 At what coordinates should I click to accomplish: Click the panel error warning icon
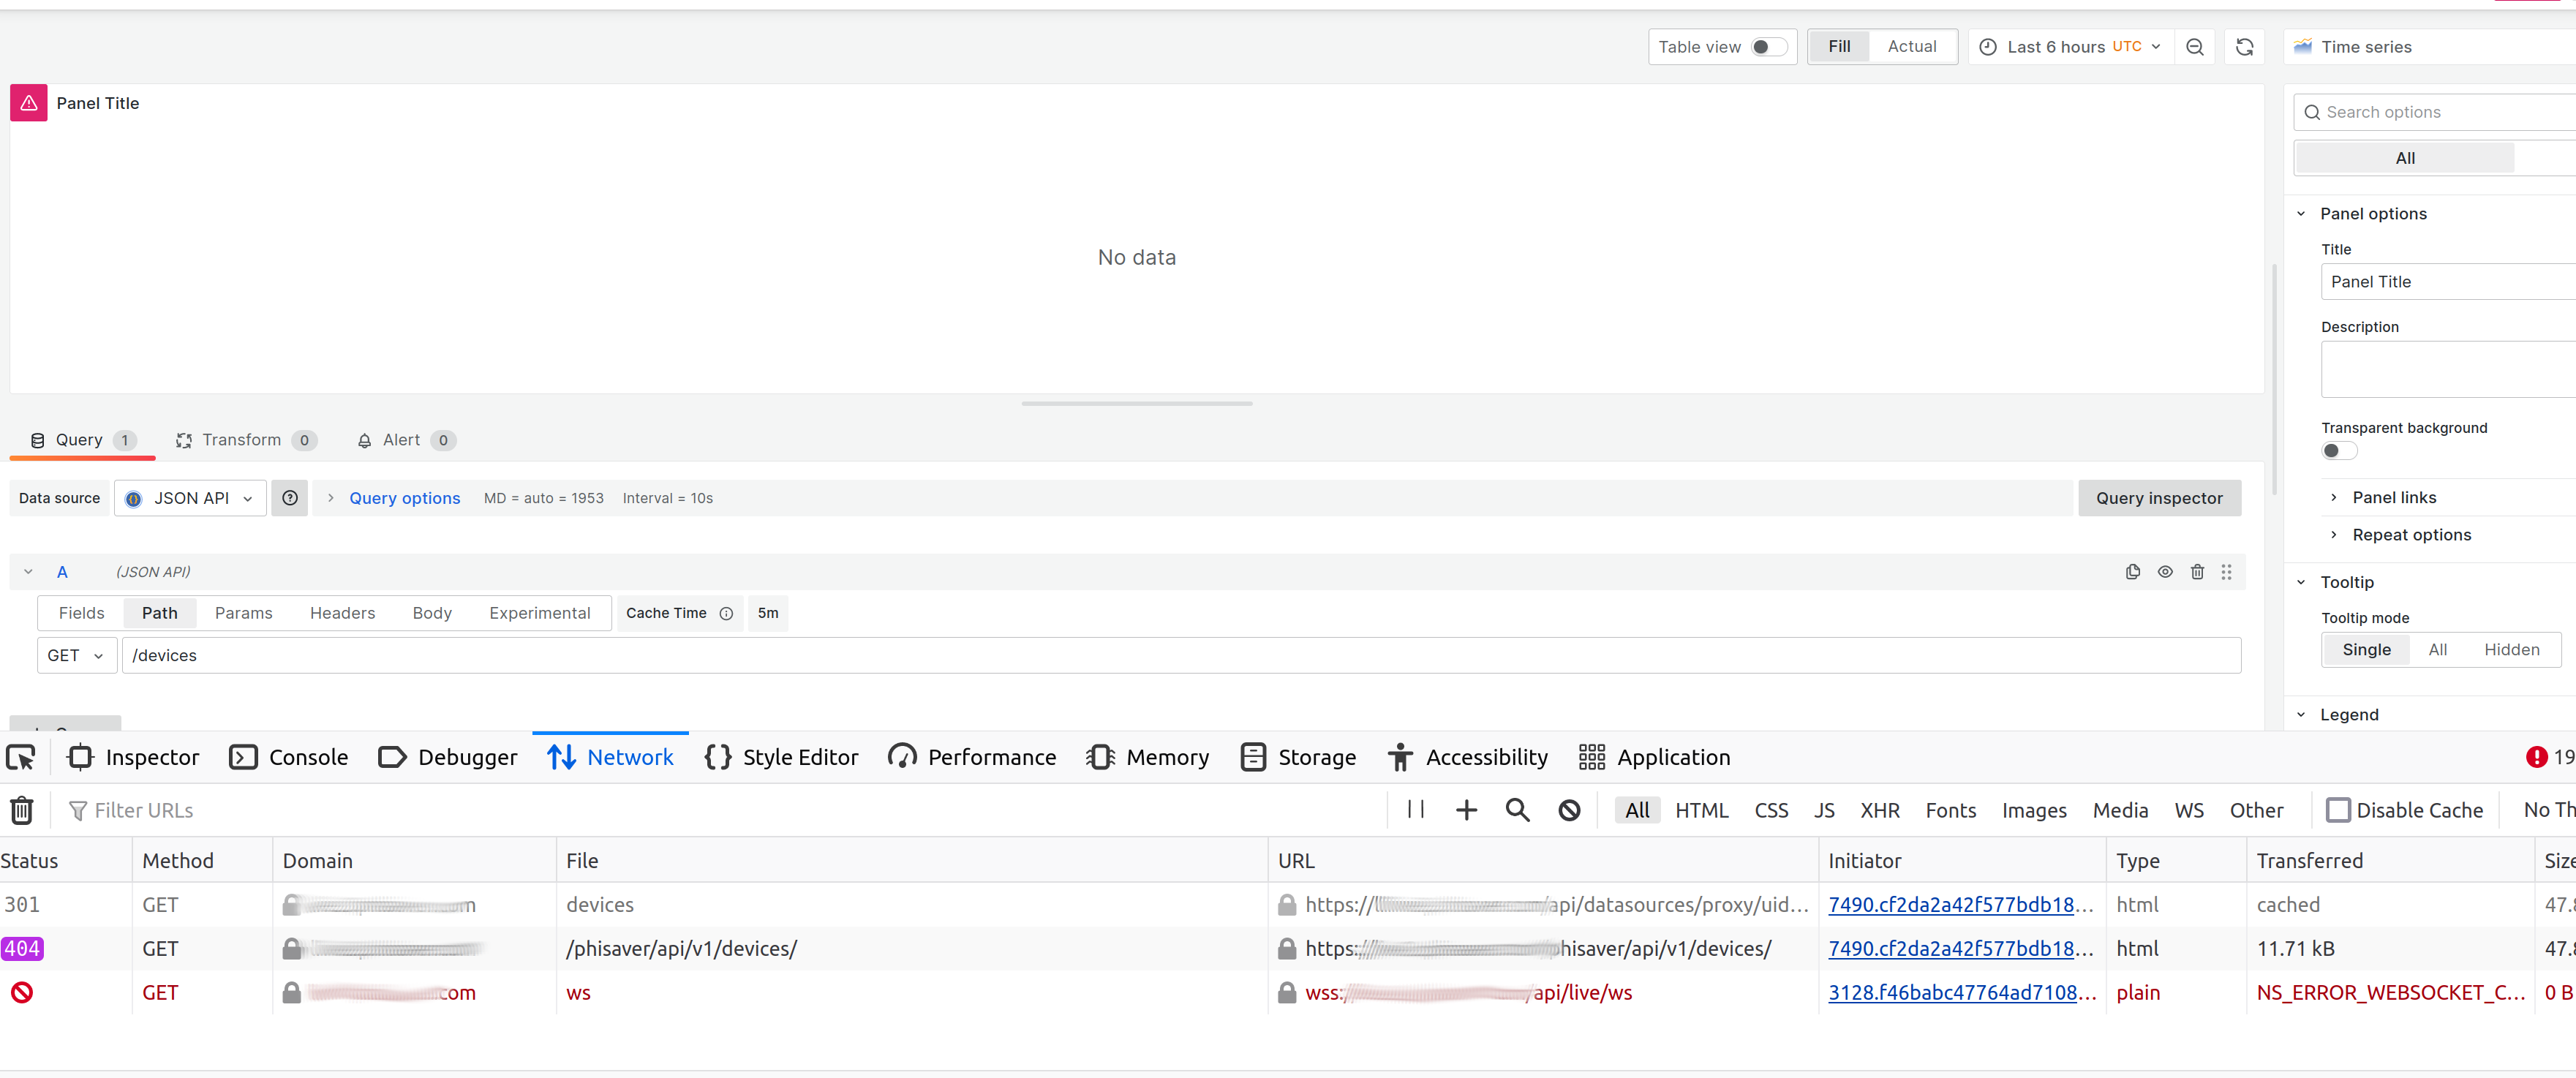pyautogui.click(x=29, y=103)
